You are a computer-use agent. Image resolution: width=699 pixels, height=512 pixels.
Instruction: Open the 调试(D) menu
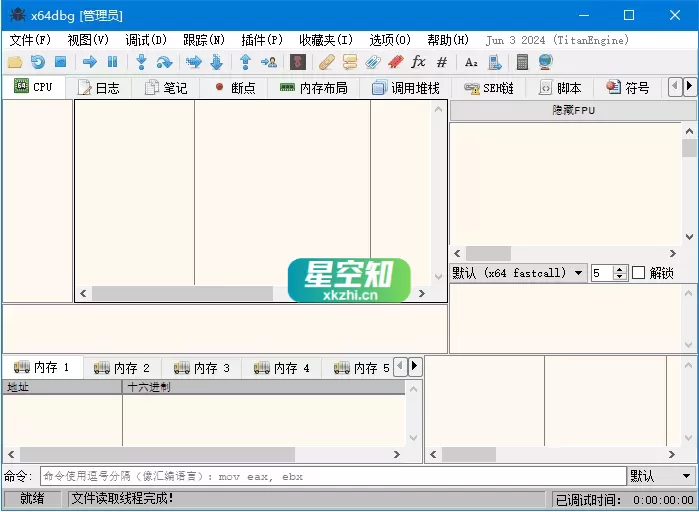point(146,40)
